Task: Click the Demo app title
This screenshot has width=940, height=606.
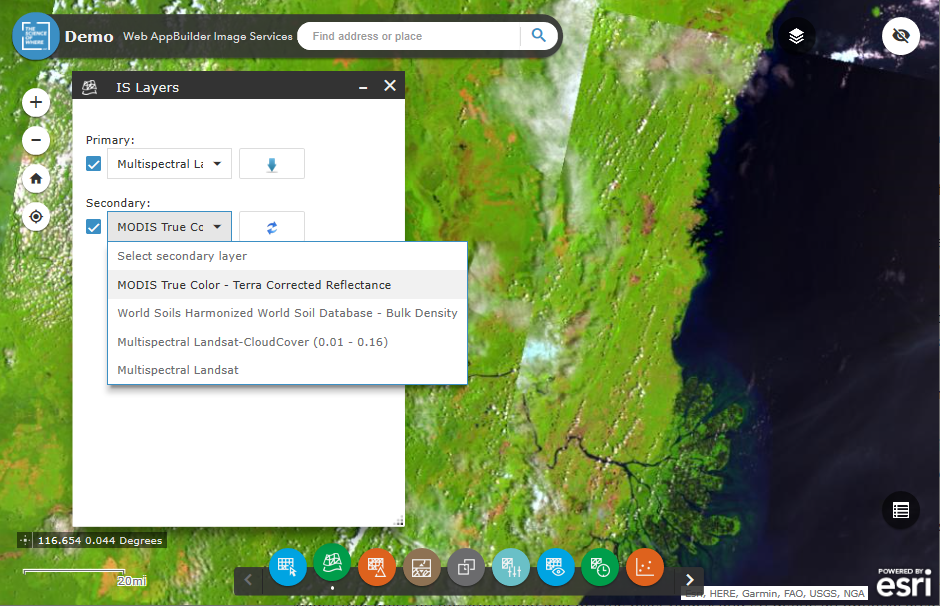Action: pyautogui.click(x=89, y=37)
